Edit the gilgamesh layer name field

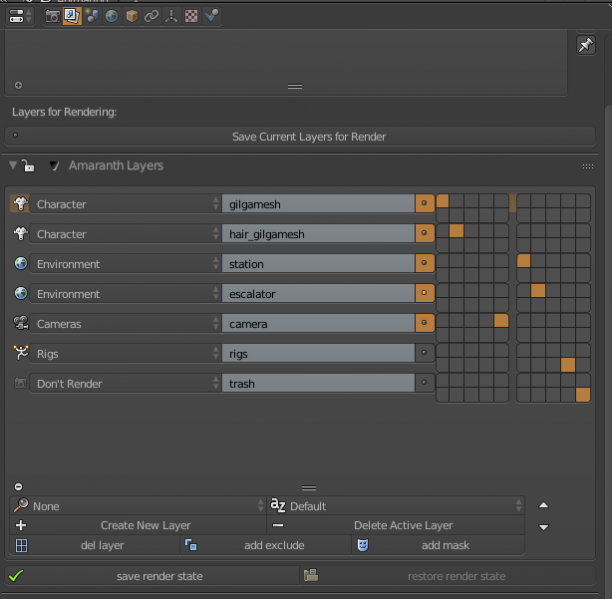[318, 204]
